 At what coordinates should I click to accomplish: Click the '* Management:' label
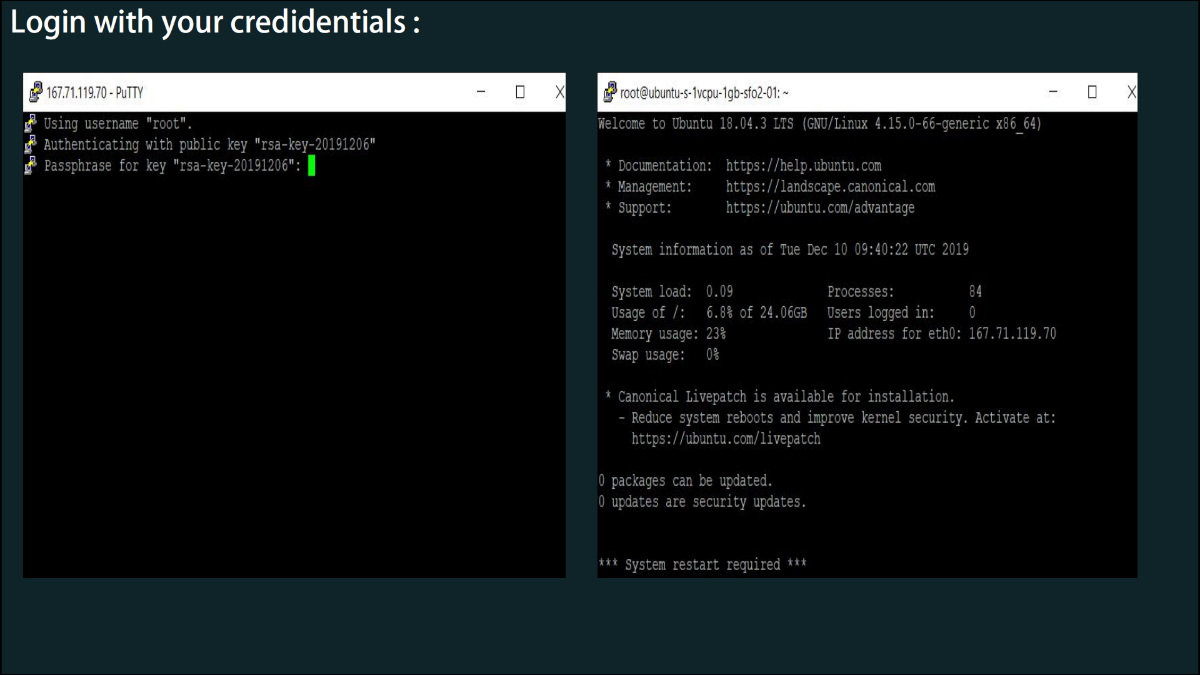click(648, 187)
